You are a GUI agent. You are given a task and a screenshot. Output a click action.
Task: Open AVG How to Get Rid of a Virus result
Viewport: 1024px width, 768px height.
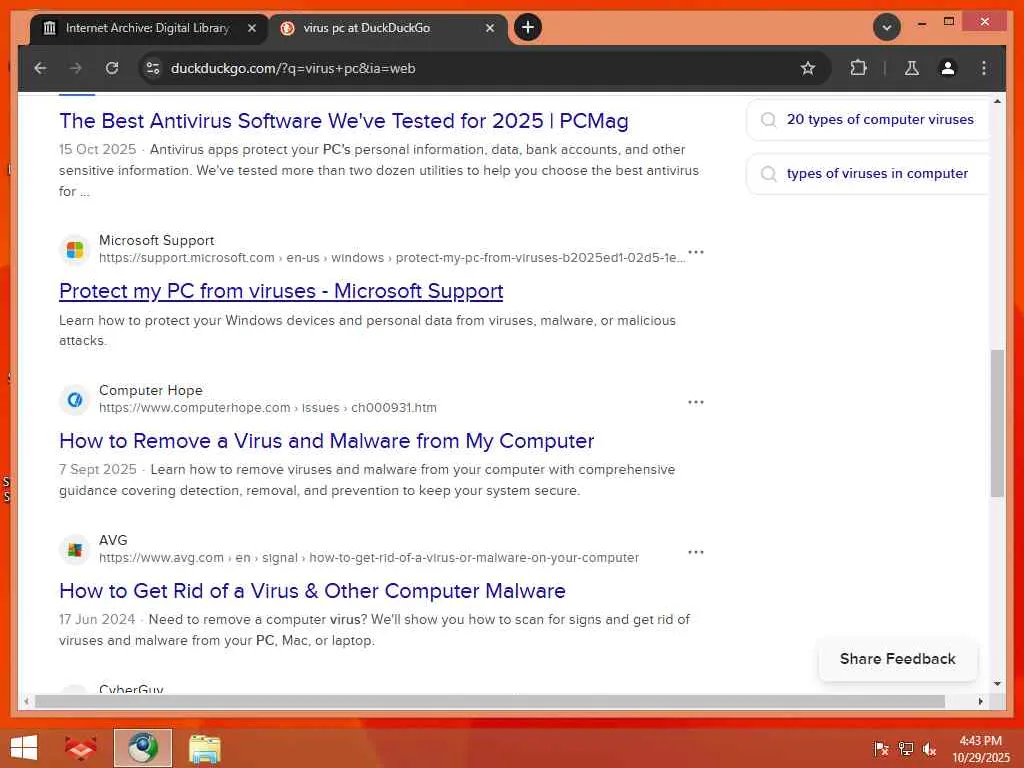coord(312,591)
